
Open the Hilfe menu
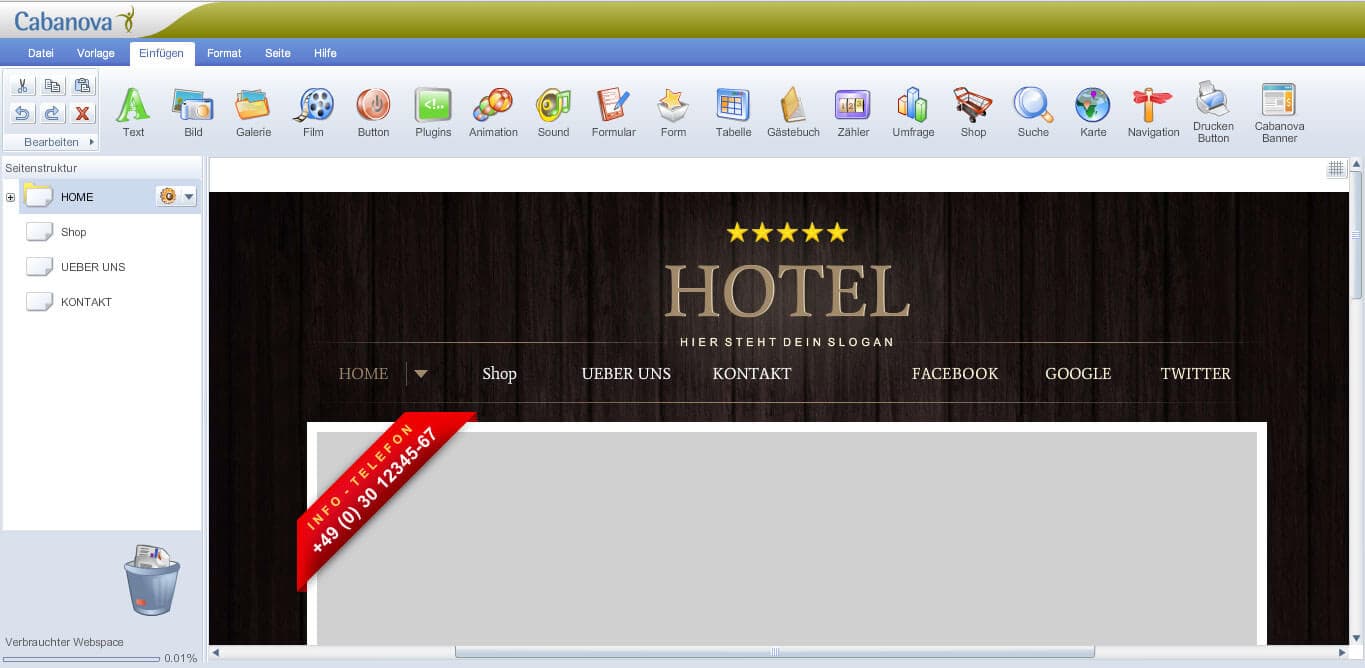coord(325,53)
